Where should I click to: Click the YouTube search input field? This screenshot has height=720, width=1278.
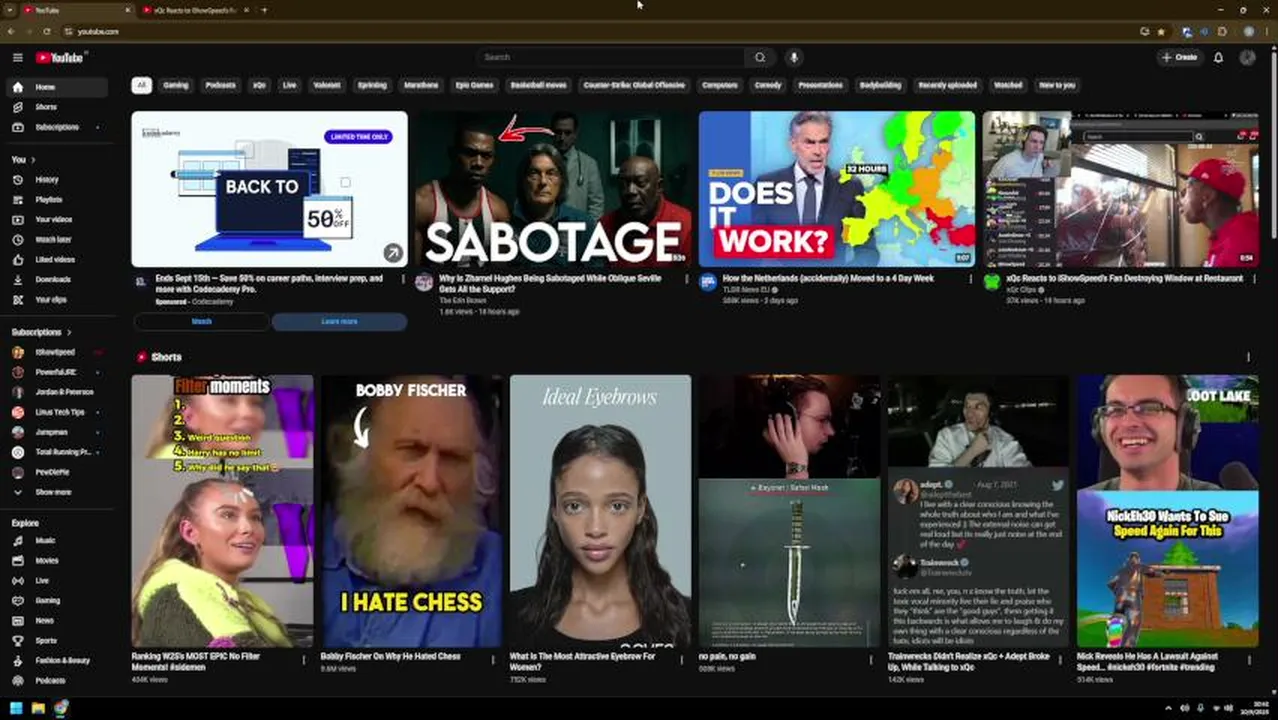tap(610, 57)
